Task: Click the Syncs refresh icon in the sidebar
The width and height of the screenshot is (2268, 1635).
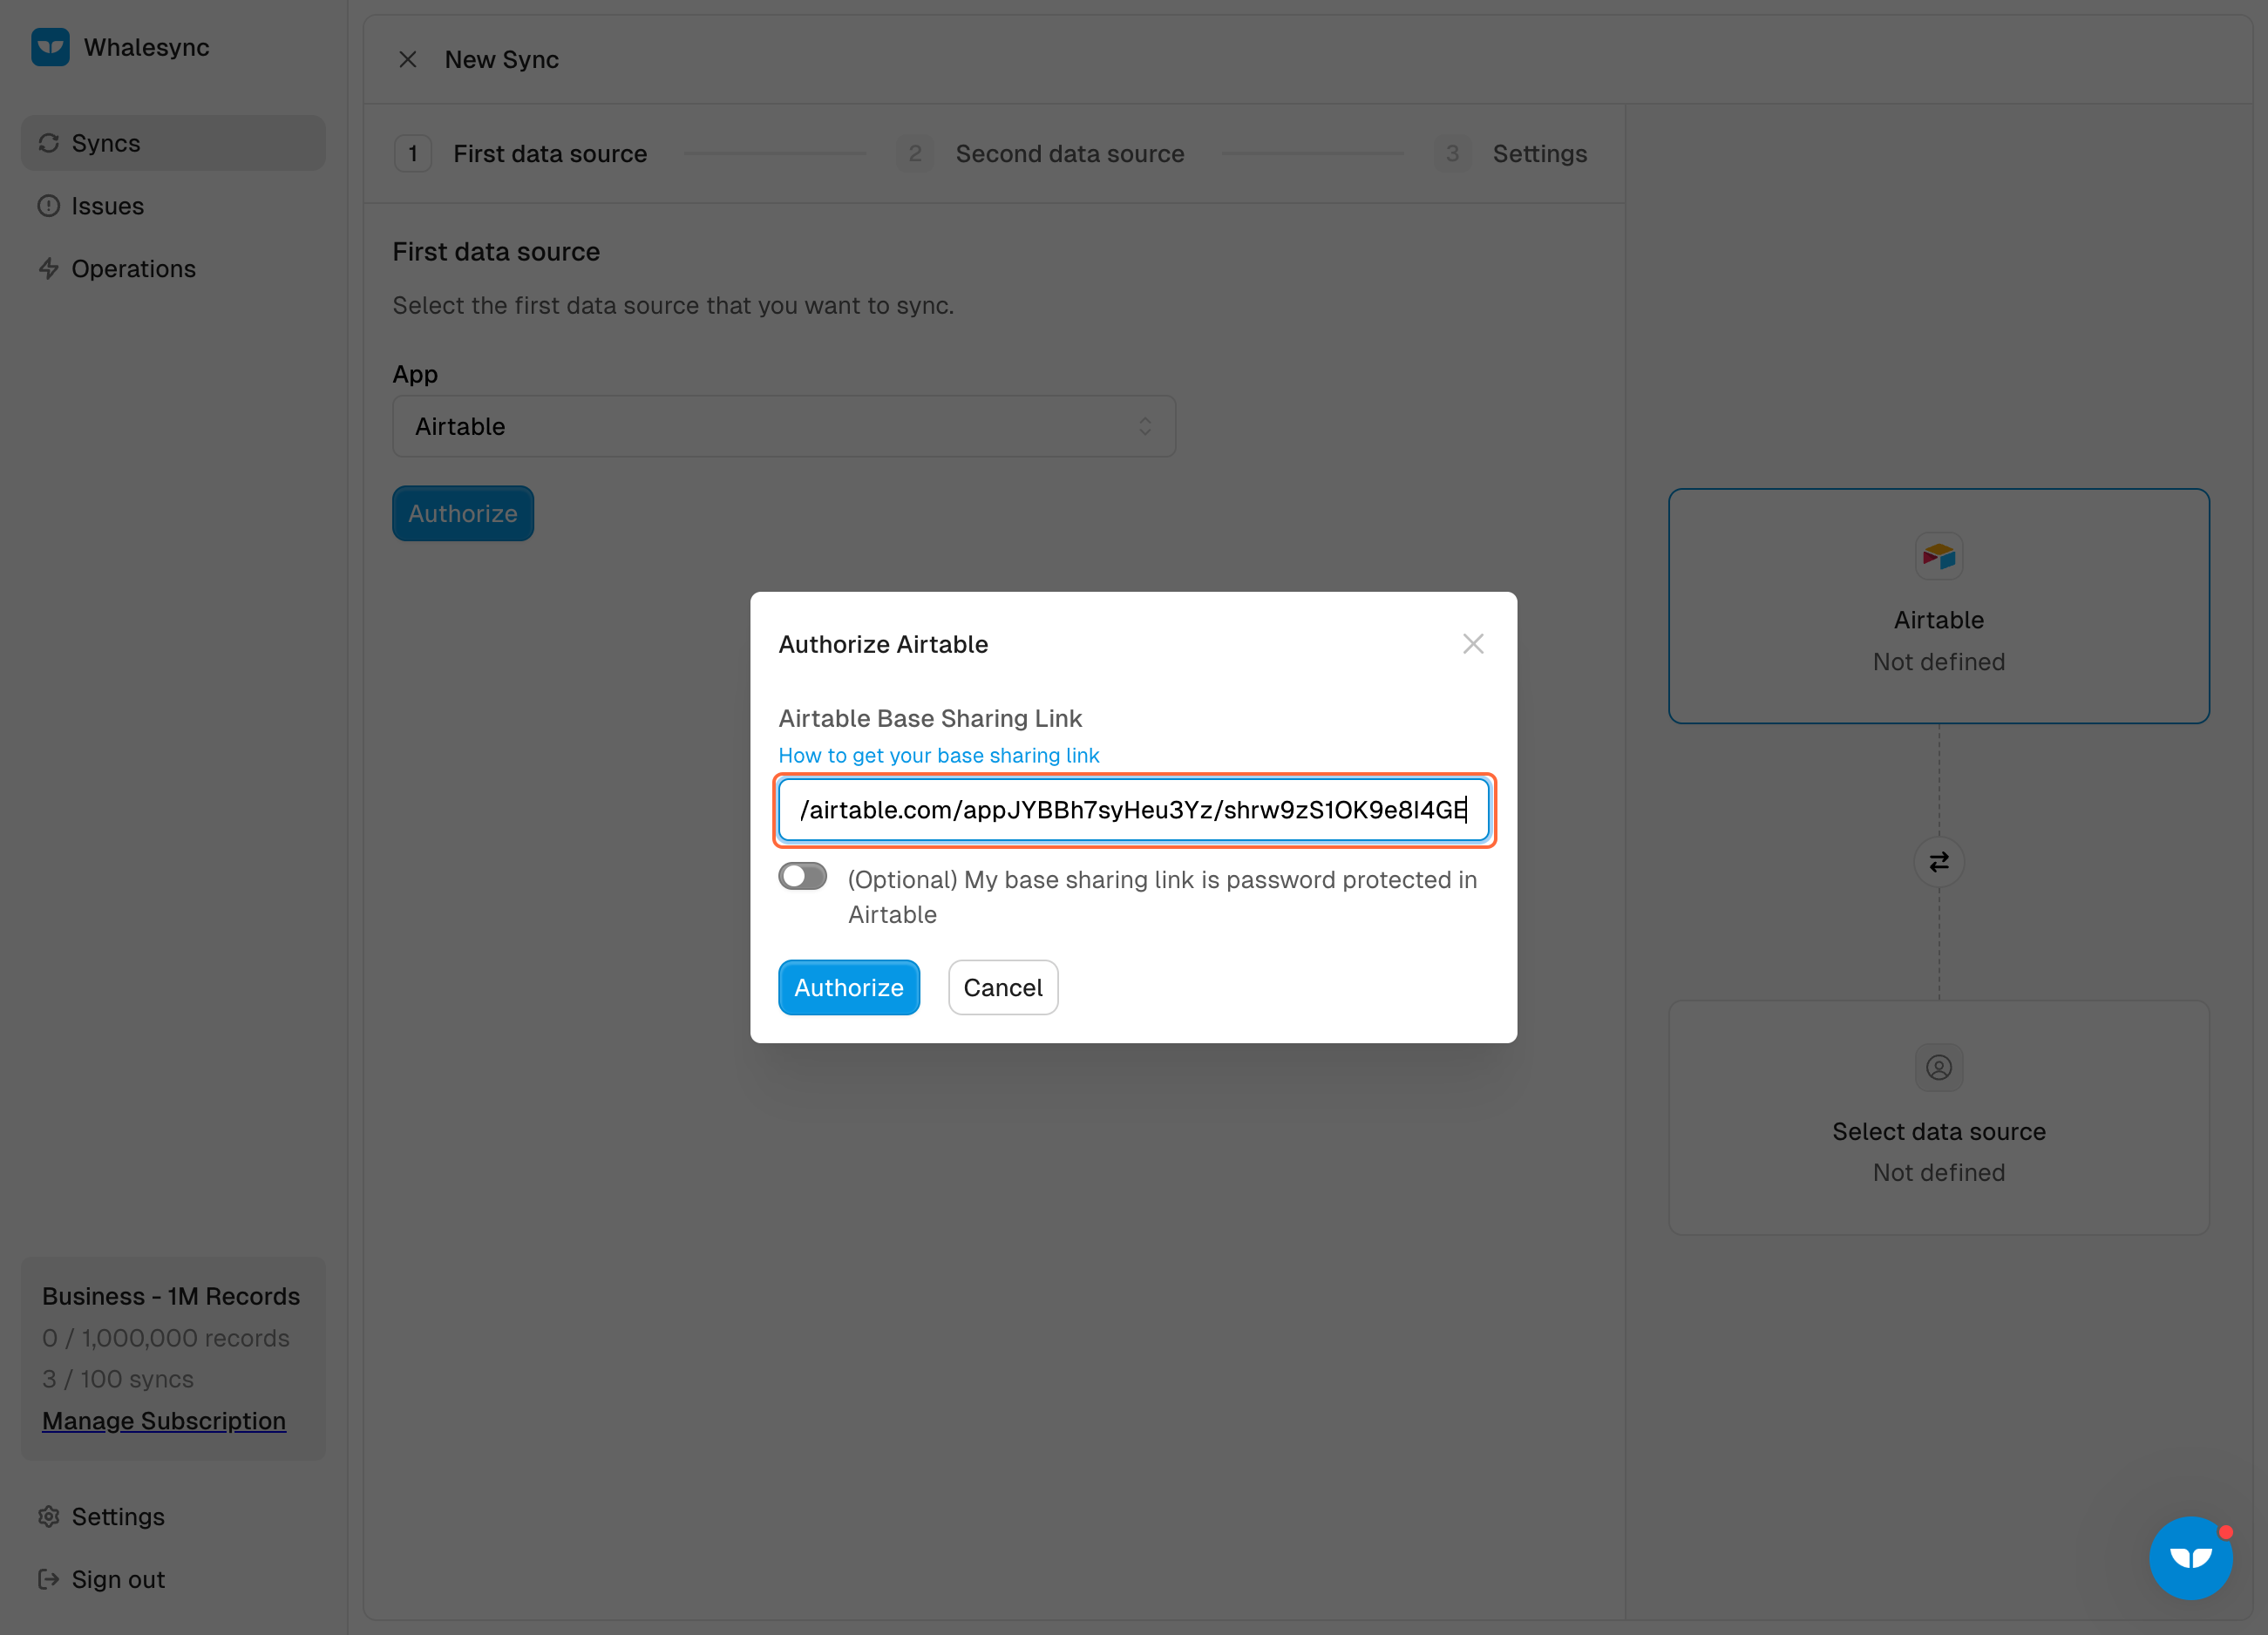Action: tap(49, 143)
